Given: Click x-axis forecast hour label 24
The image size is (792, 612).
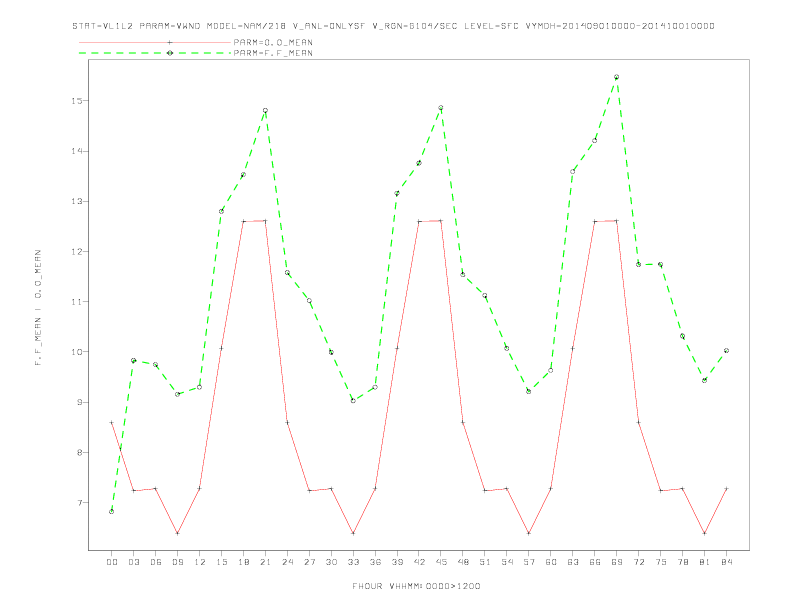Looking at the screenshot, I should point(287,562).
